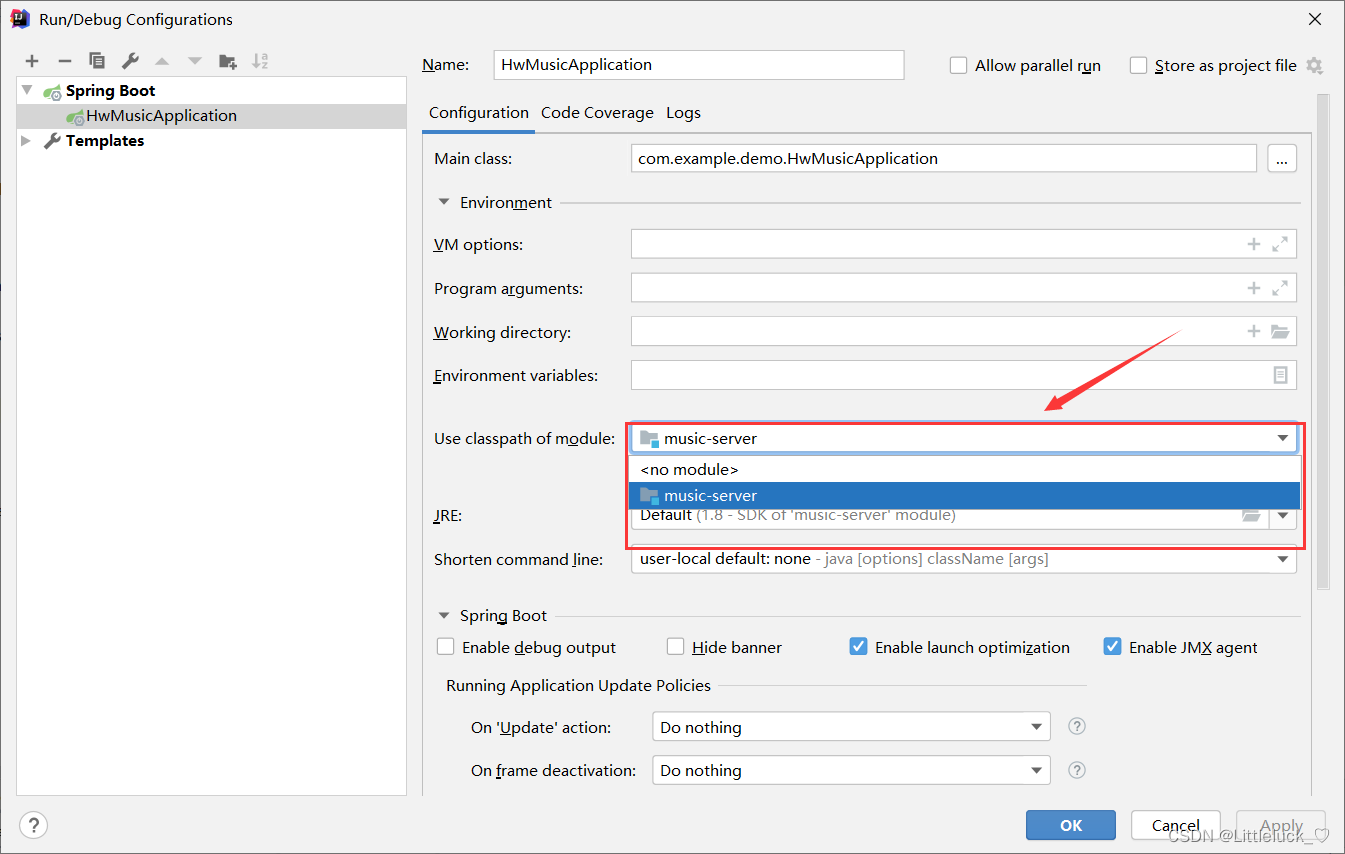Check Store as project file
This screenshot has height=854, width=1345.
coord(1138,65)
